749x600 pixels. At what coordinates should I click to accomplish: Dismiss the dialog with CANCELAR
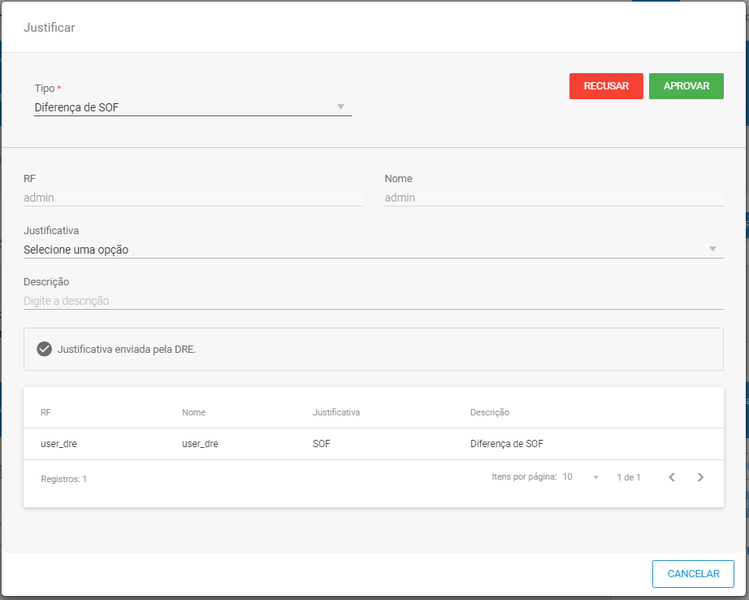coord(693,574)
